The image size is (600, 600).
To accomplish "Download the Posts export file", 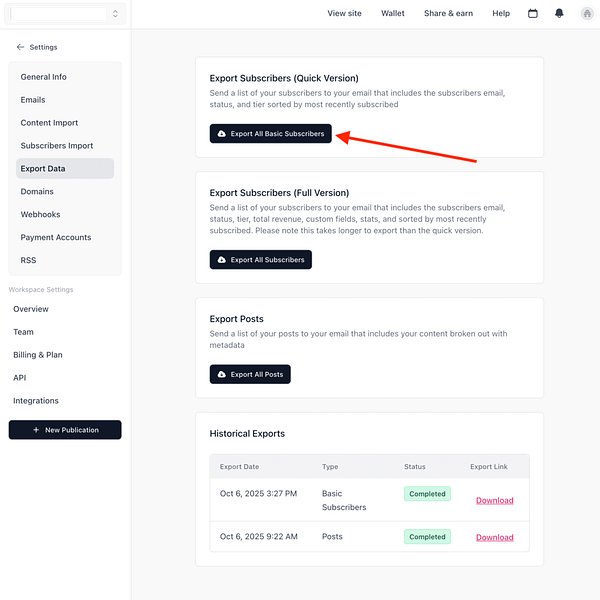I will [494, 537].
